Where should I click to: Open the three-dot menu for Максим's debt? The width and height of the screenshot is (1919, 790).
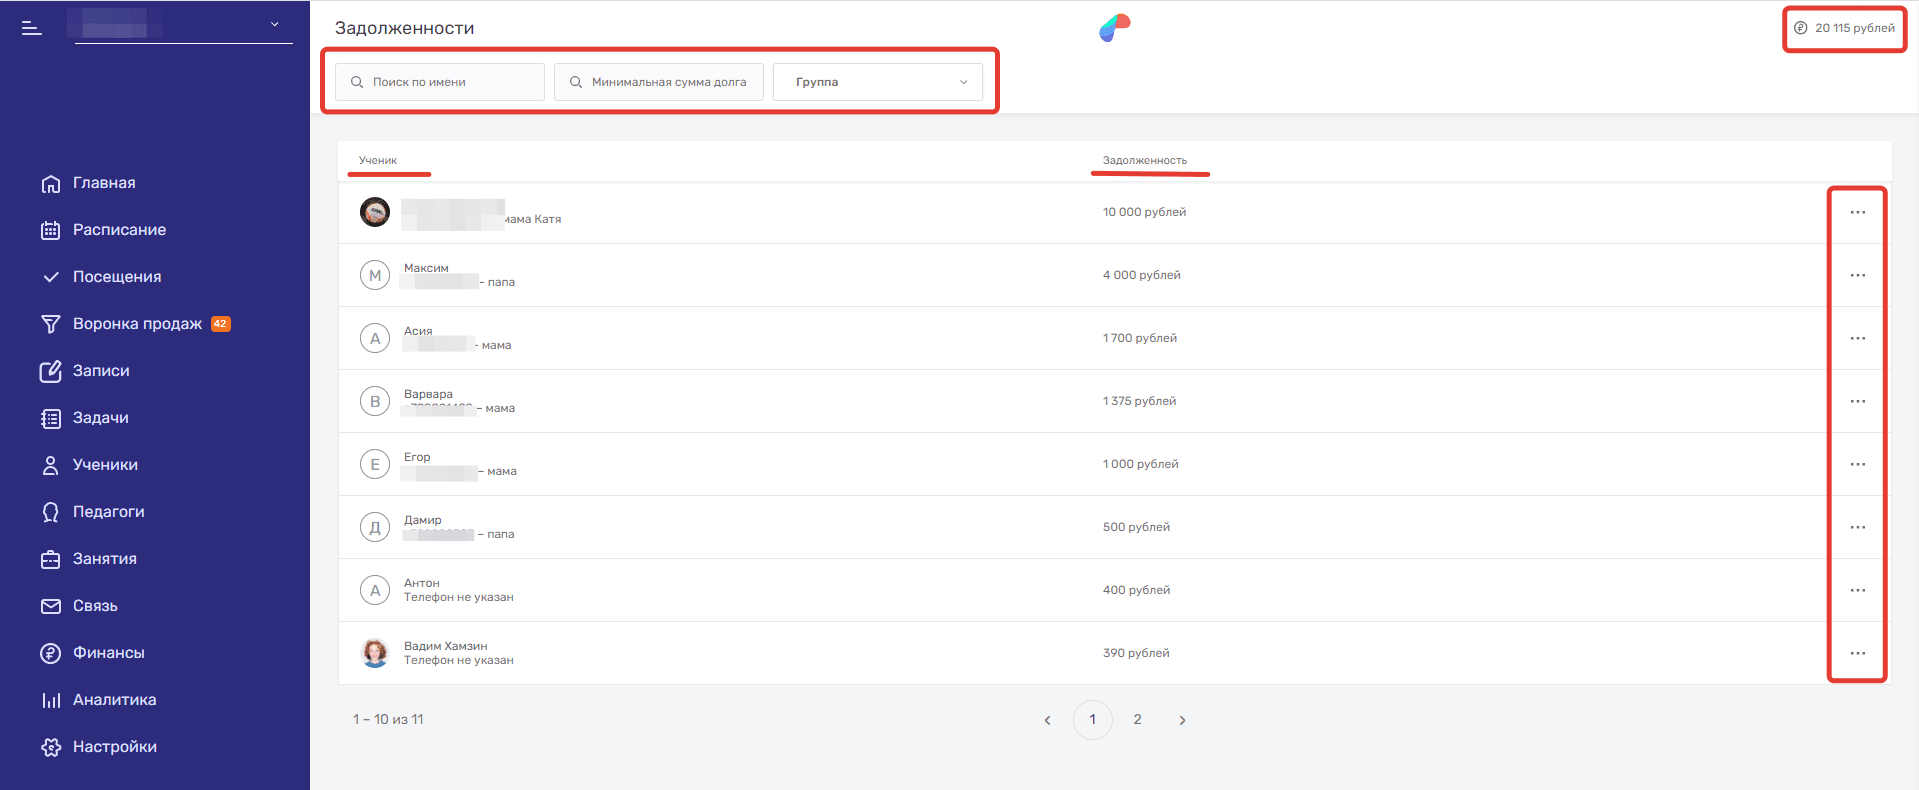point(1857,275)
